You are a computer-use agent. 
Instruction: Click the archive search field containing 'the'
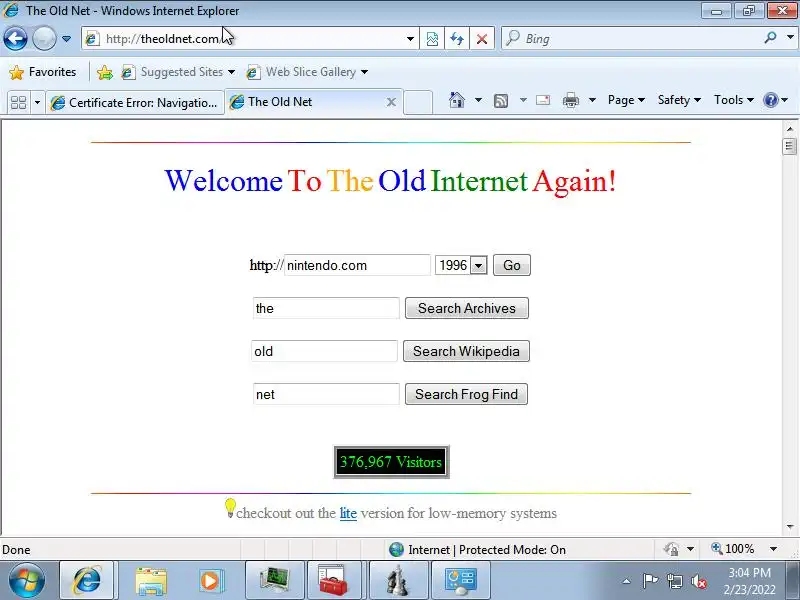pos(326,308)
